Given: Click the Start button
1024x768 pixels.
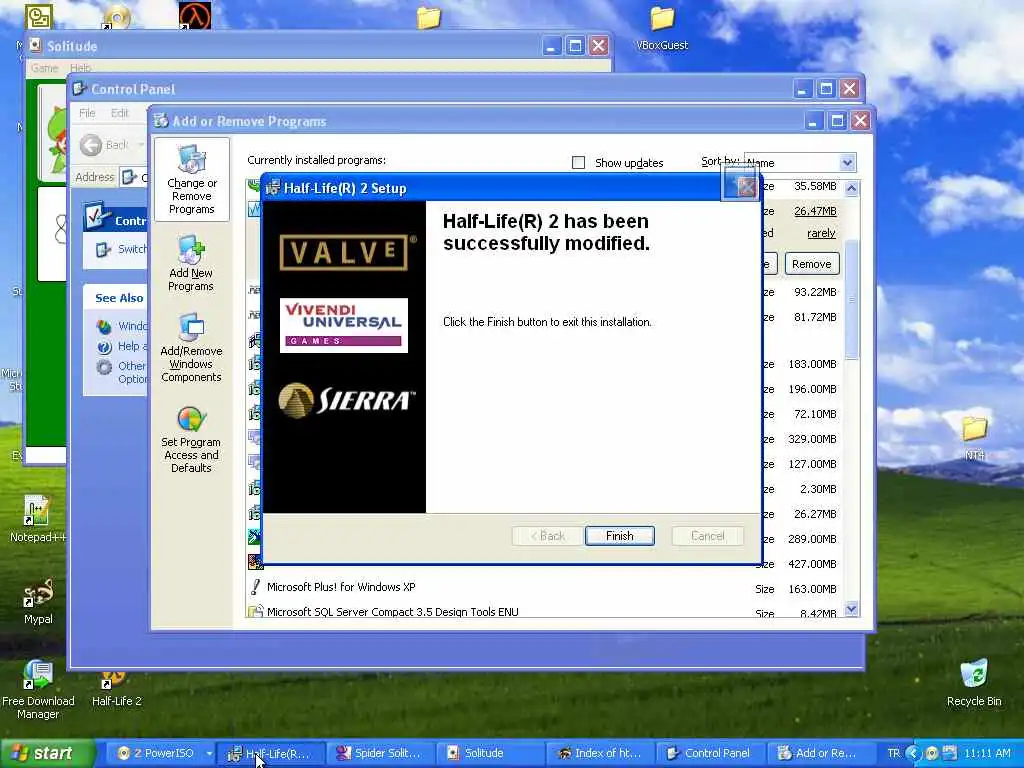Looking at the screenshot, I should (x=46, y=753).
